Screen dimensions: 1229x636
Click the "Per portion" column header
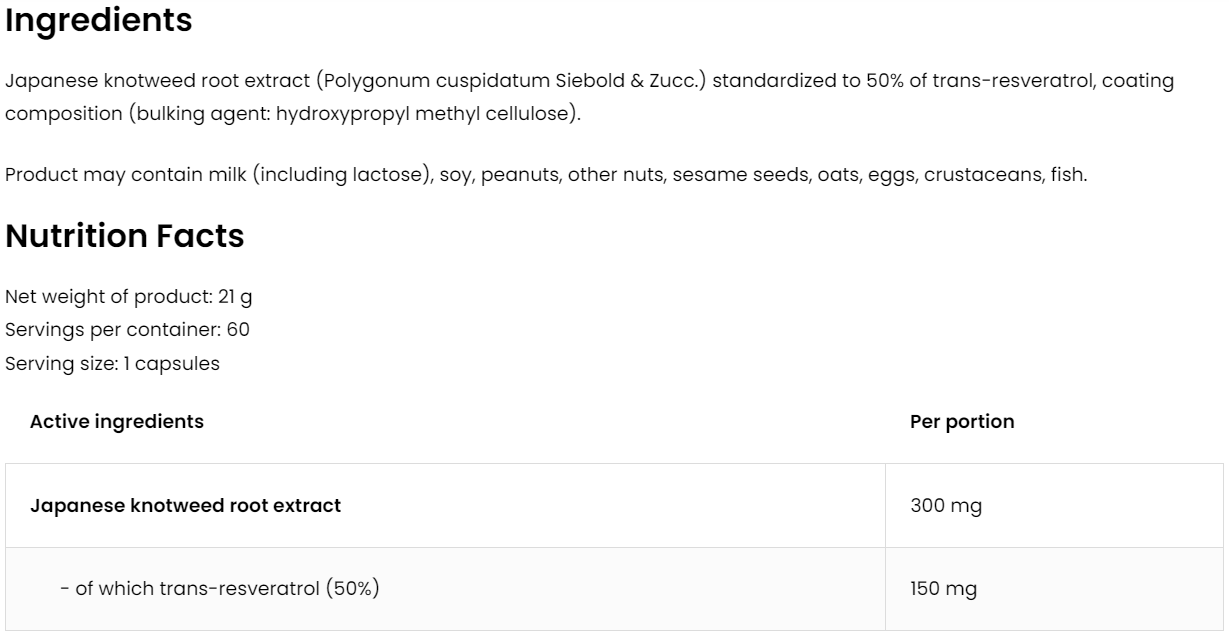962,422
